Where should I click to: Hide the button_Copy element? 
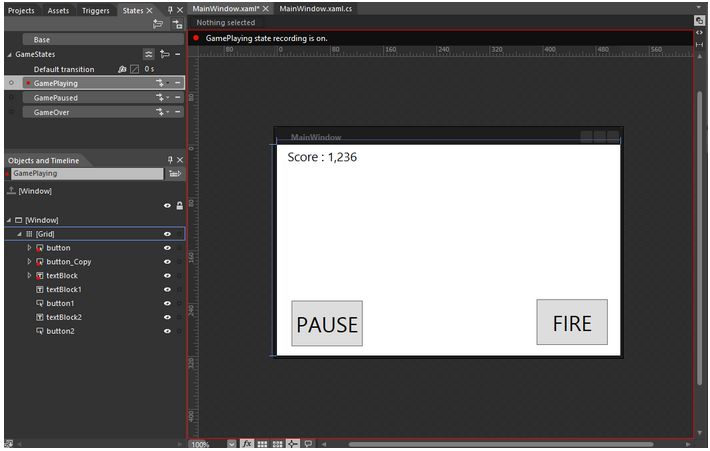click(x=167, y=262)
